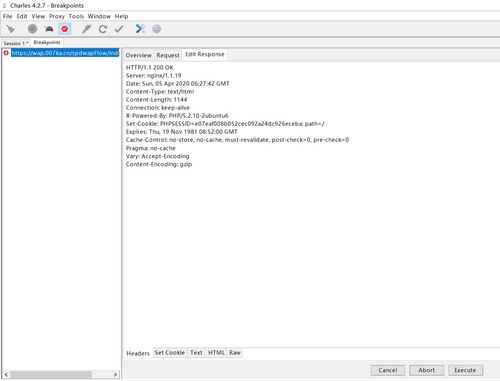Click the Abort button
The width and height of the screenshot is (500, 381).
pos(427,370)
